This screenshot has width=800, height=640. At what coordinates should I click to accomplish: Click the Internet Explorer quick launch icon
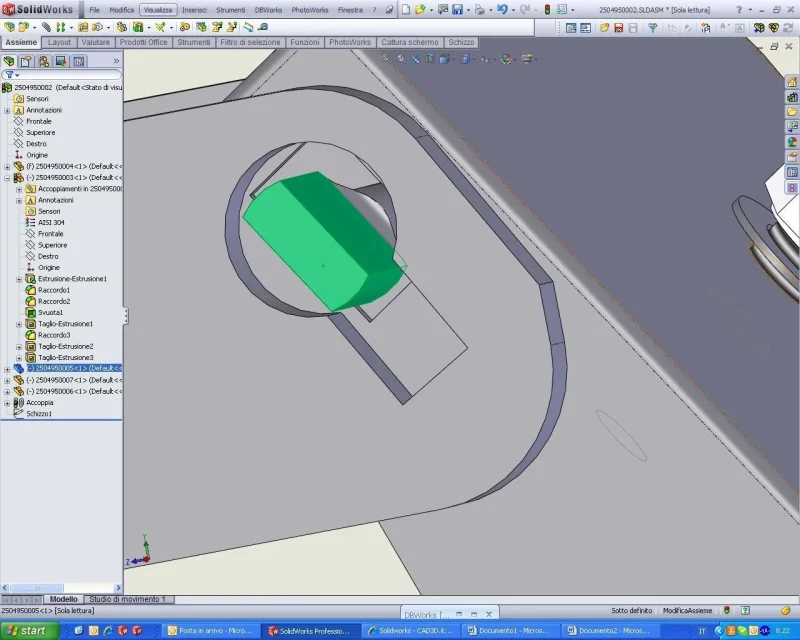[x=108, y=631]
